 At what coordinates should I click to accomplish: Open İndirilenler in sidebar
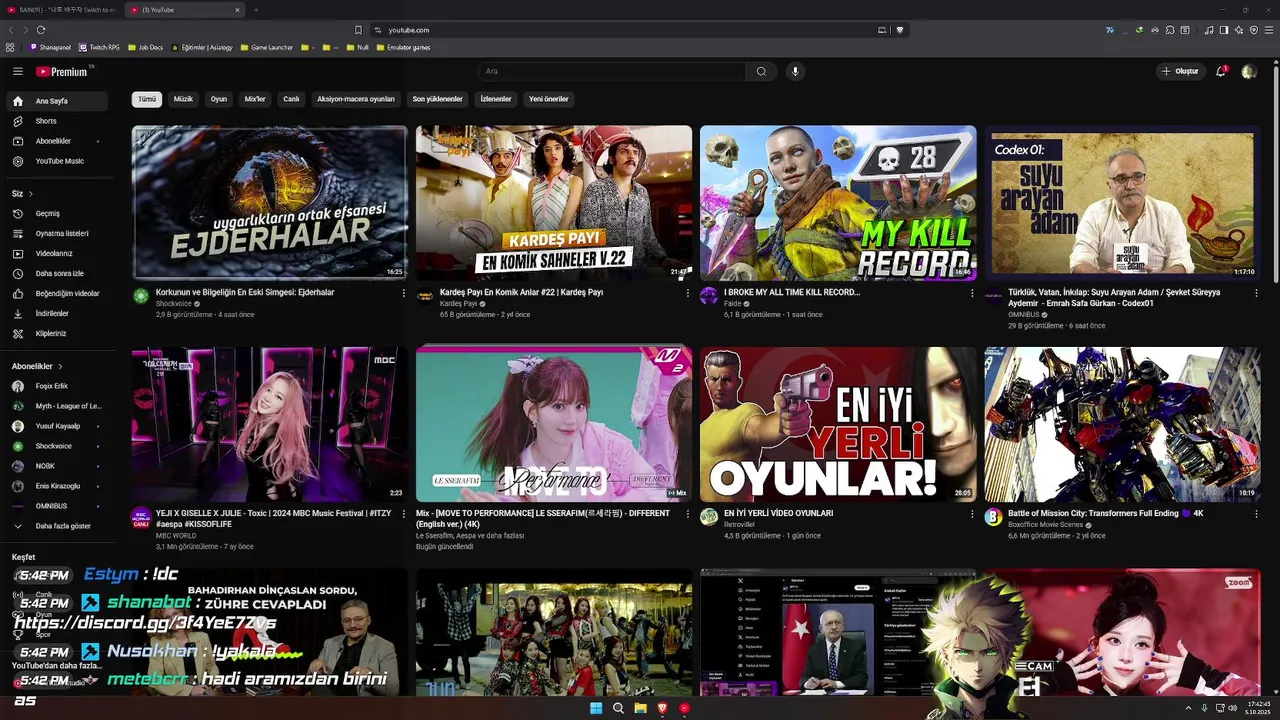tap(56, 313)
